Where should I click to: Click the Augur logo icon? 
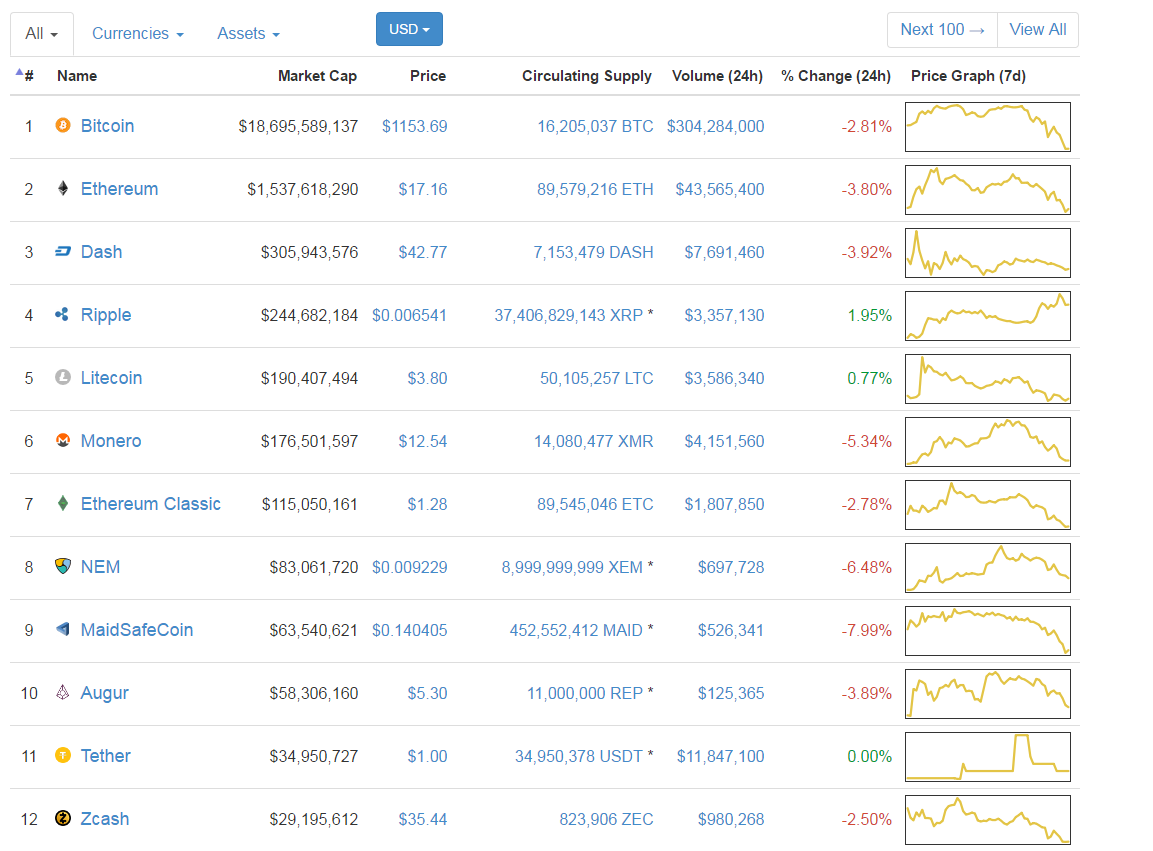pos(63,692)
